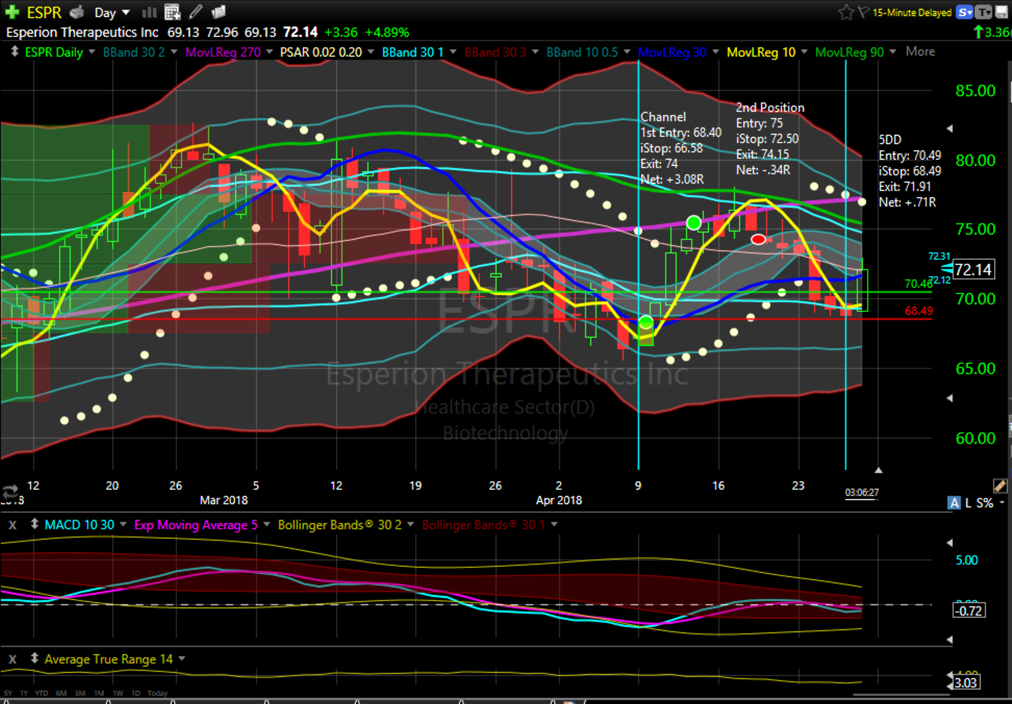The height and width of the screenshot is (704, 1012).
Task: Open the blue S dropdown button
Action: click(966, 12)
